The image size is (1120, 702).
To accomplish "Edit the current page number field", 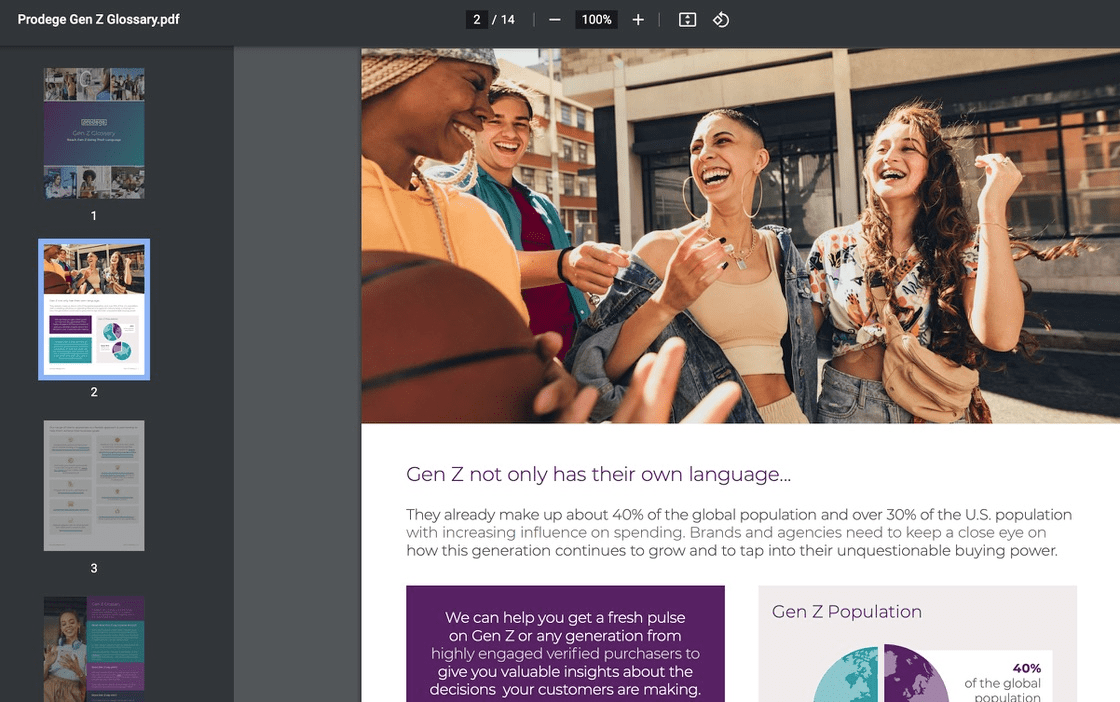I will pyautogui.click(x=476, y=20).
